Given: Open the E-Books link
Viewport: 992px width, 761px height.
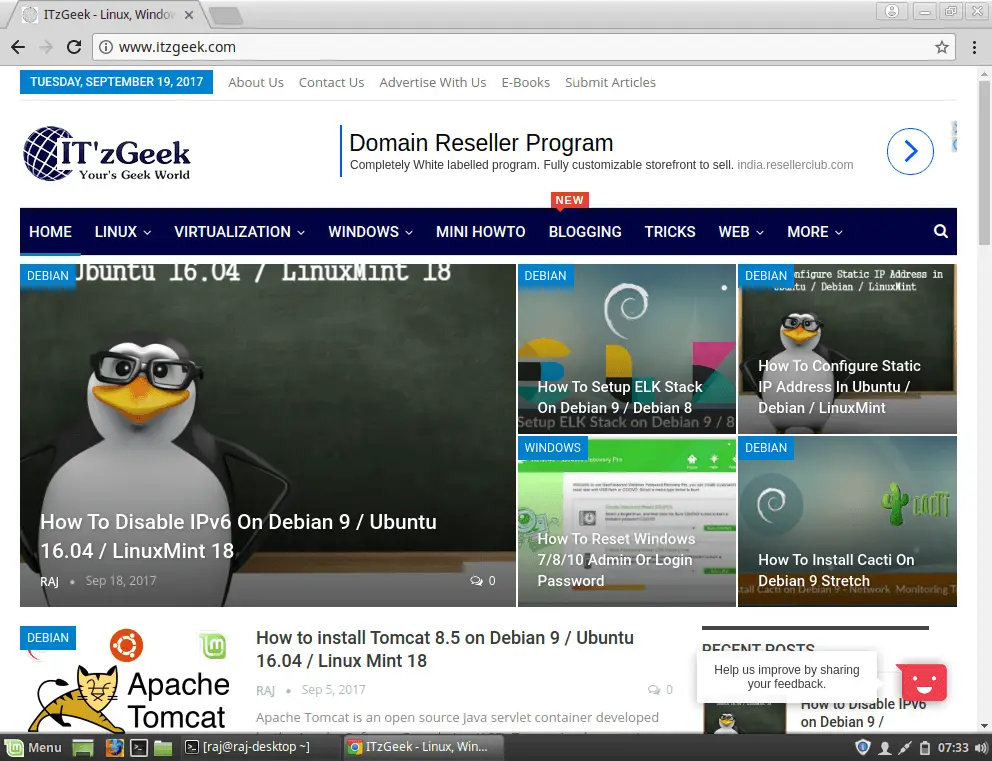Looking at the screenshot, I should 526,82.
